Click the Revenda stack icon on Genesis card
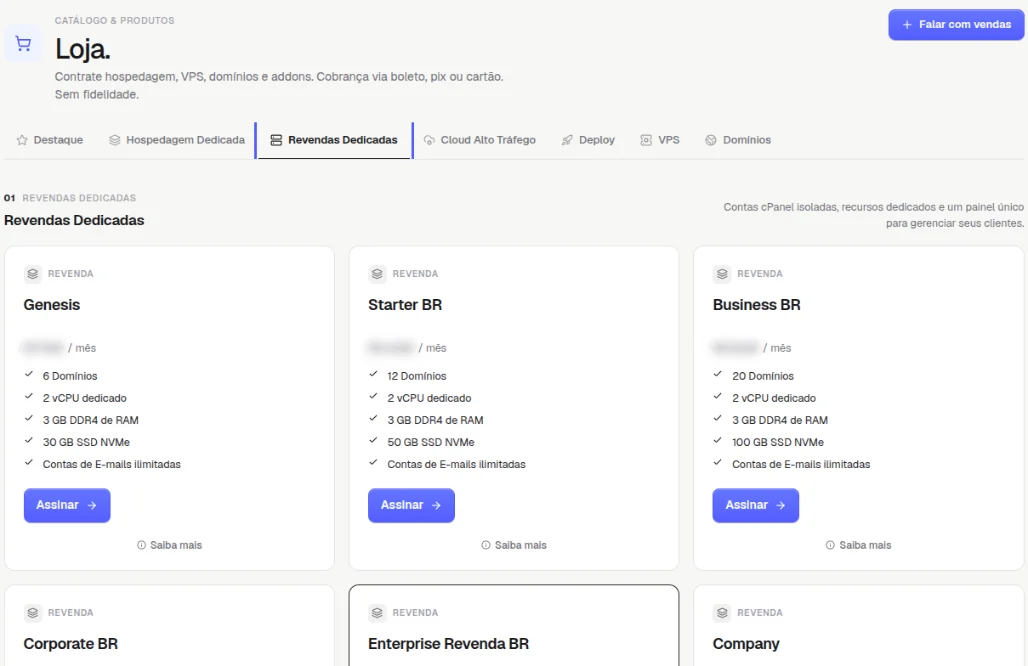 [x=33, y=274]
